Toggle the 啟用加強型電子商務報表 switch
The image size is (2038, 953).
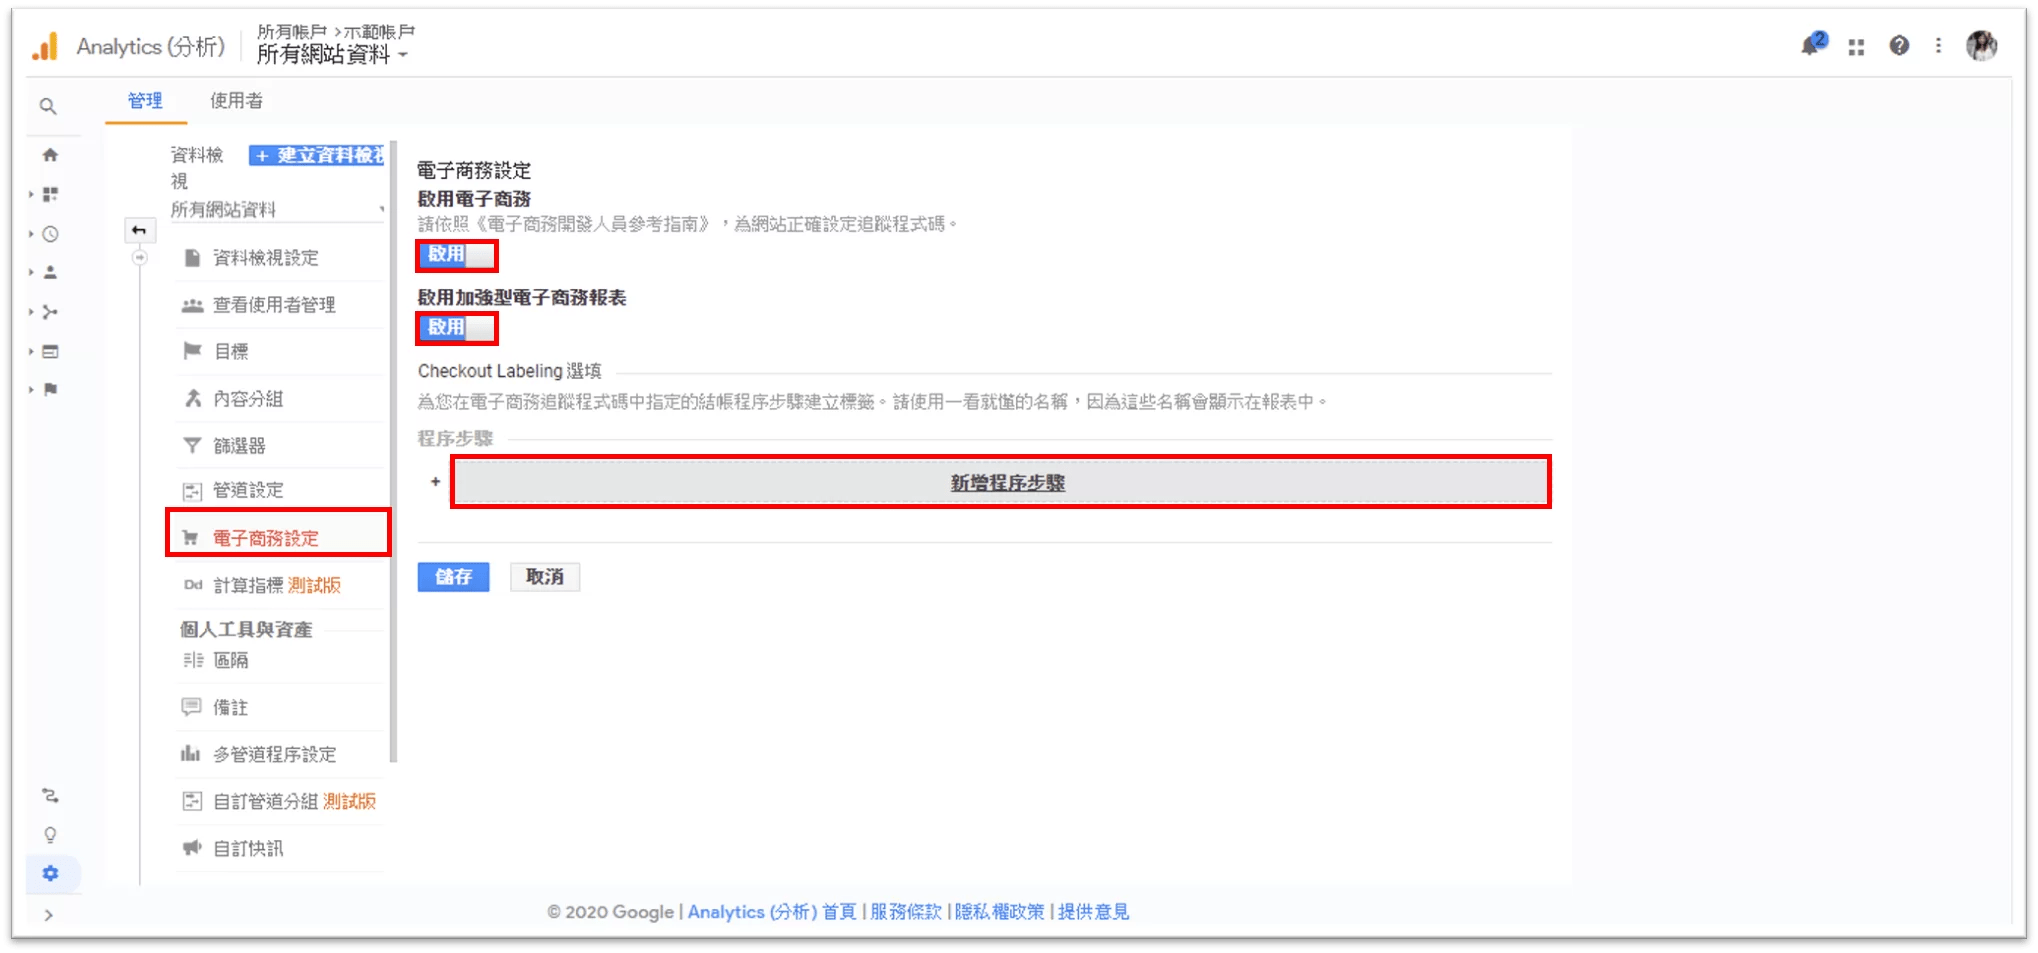[457, 328]
